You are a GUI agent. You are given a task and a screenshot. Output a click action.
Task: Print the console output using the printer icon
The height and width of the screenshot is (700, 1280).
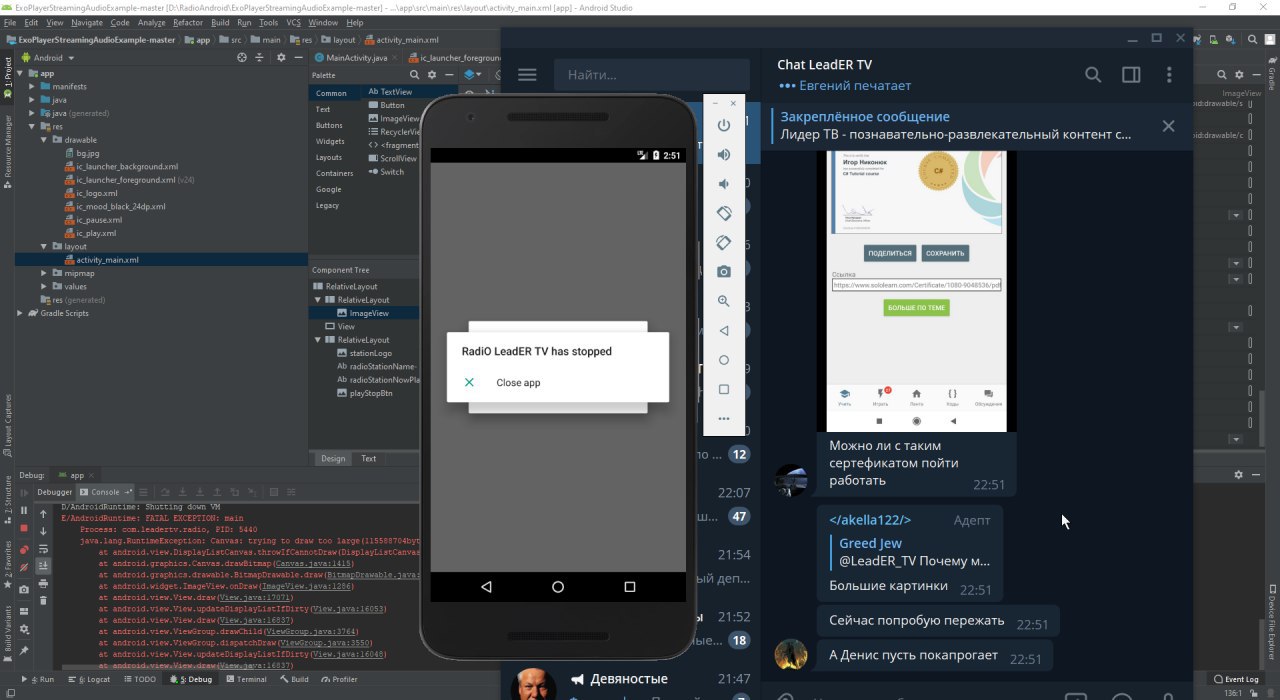[43, 582]
